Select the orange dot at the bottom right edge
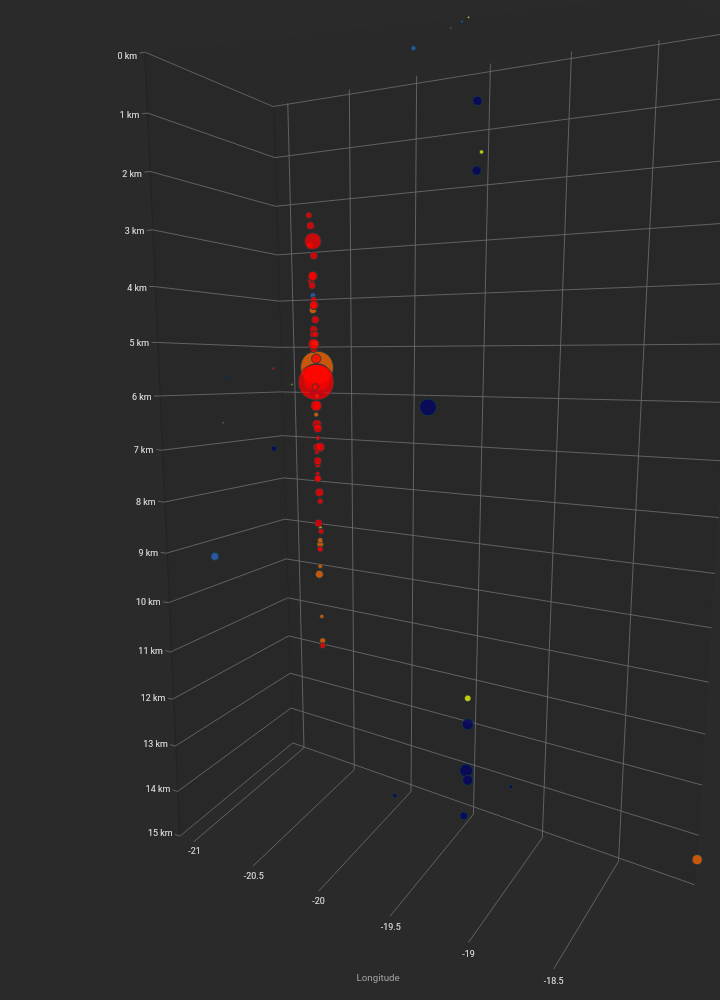 pos(697,860)
